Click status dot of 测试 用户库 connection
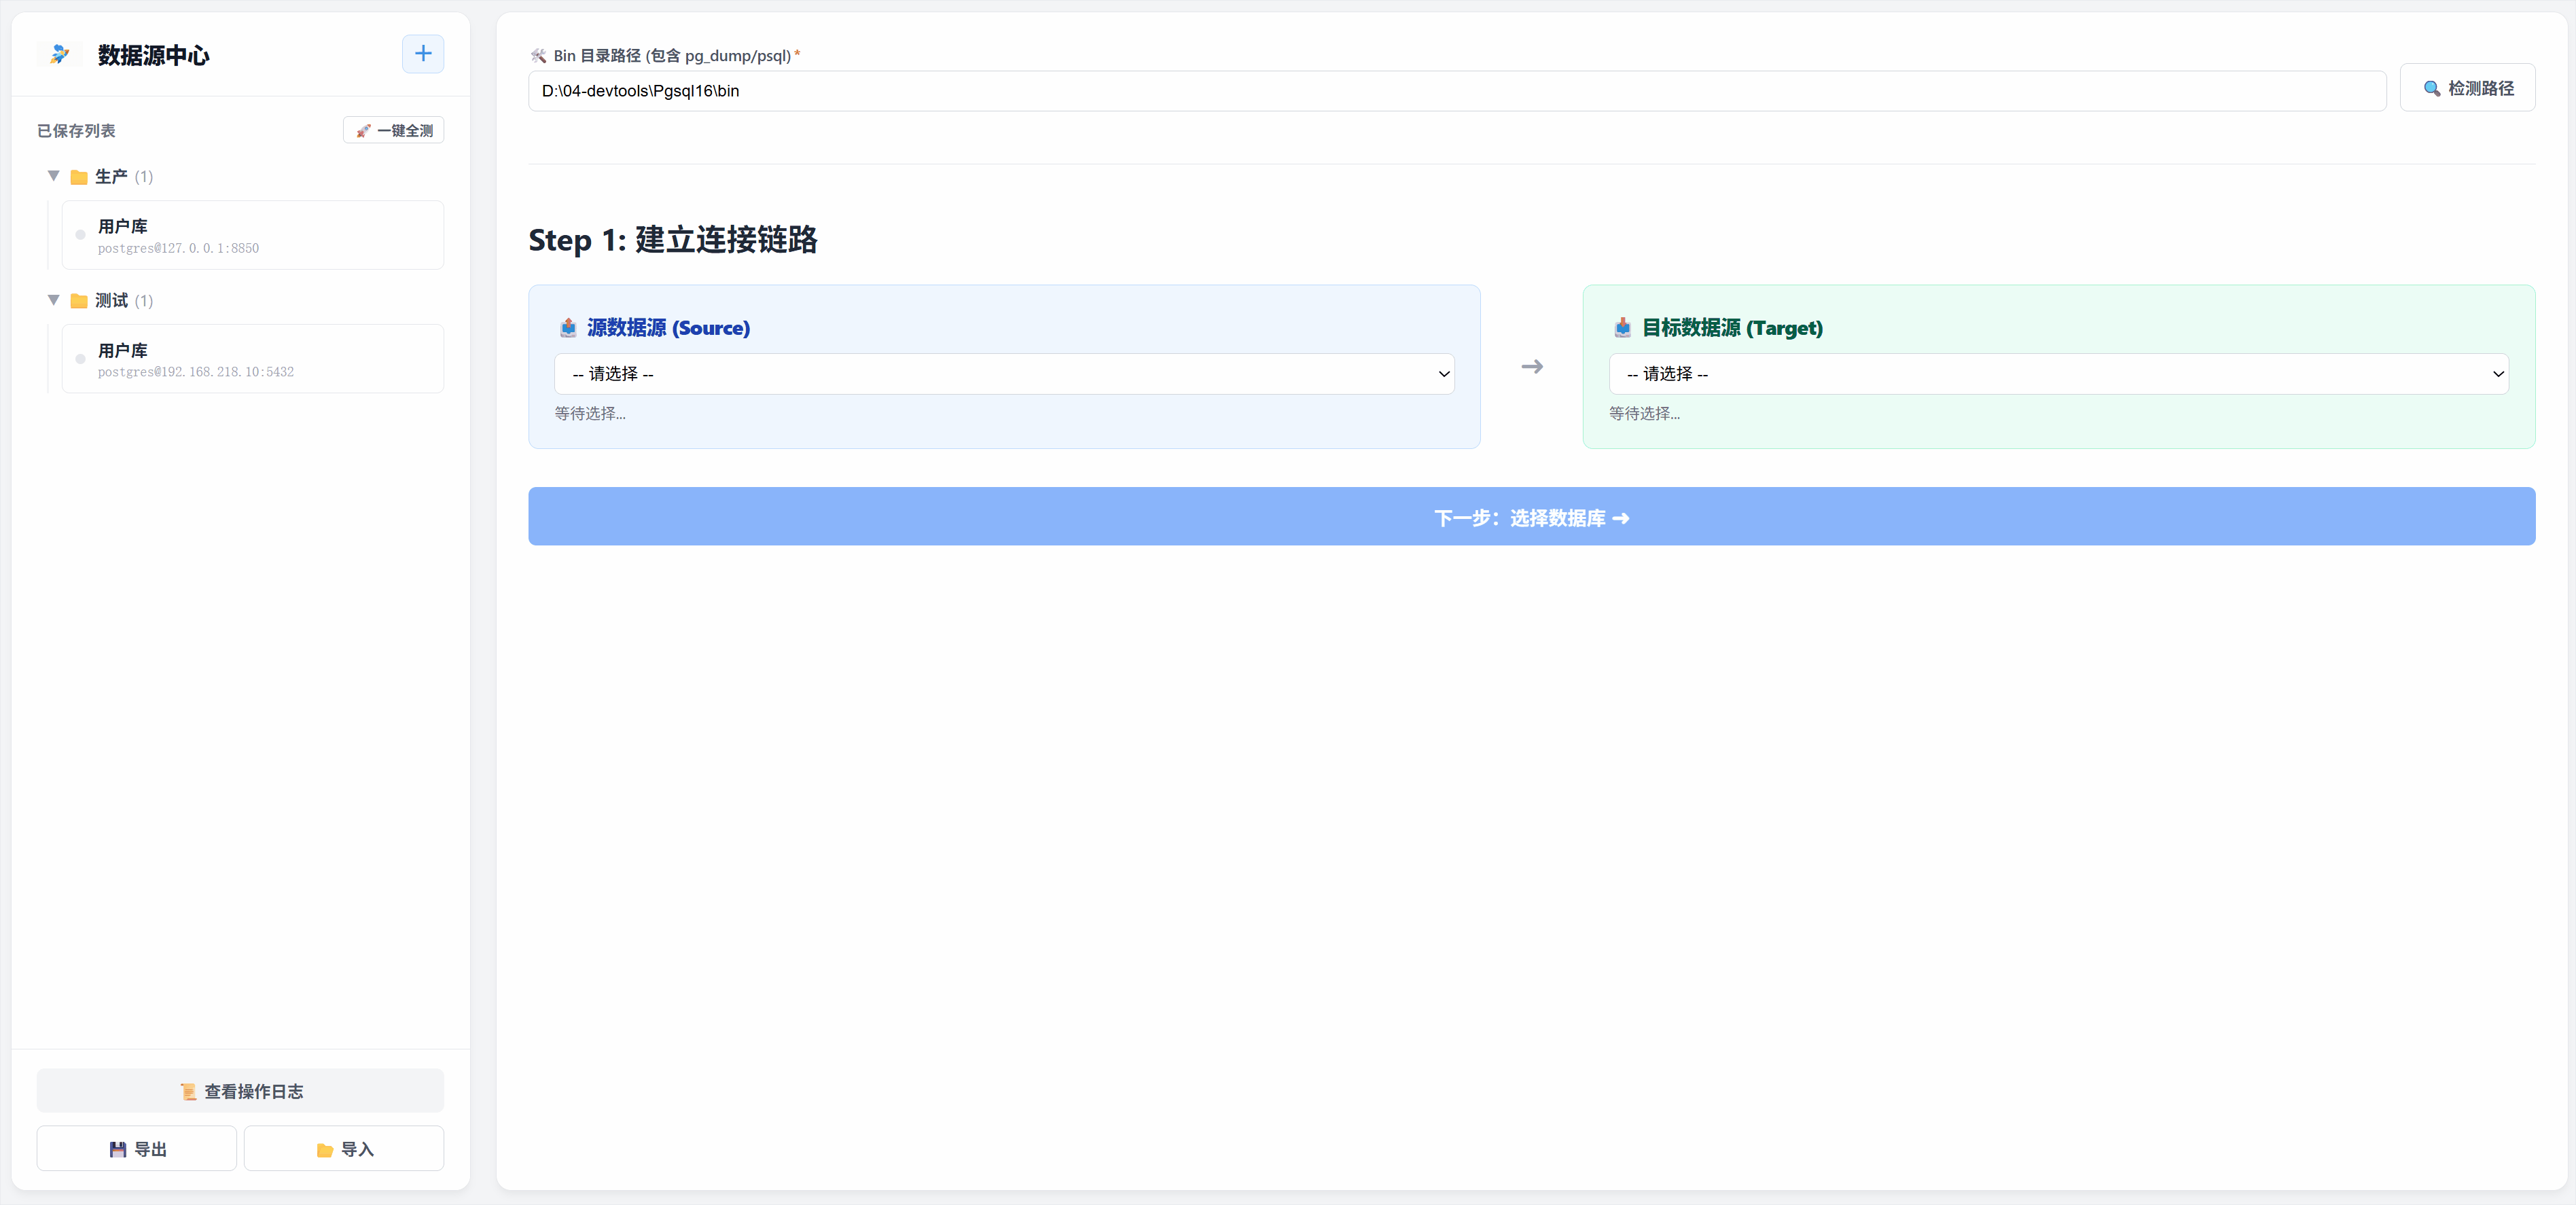2576x1205 pixels. tap(81, 359)
